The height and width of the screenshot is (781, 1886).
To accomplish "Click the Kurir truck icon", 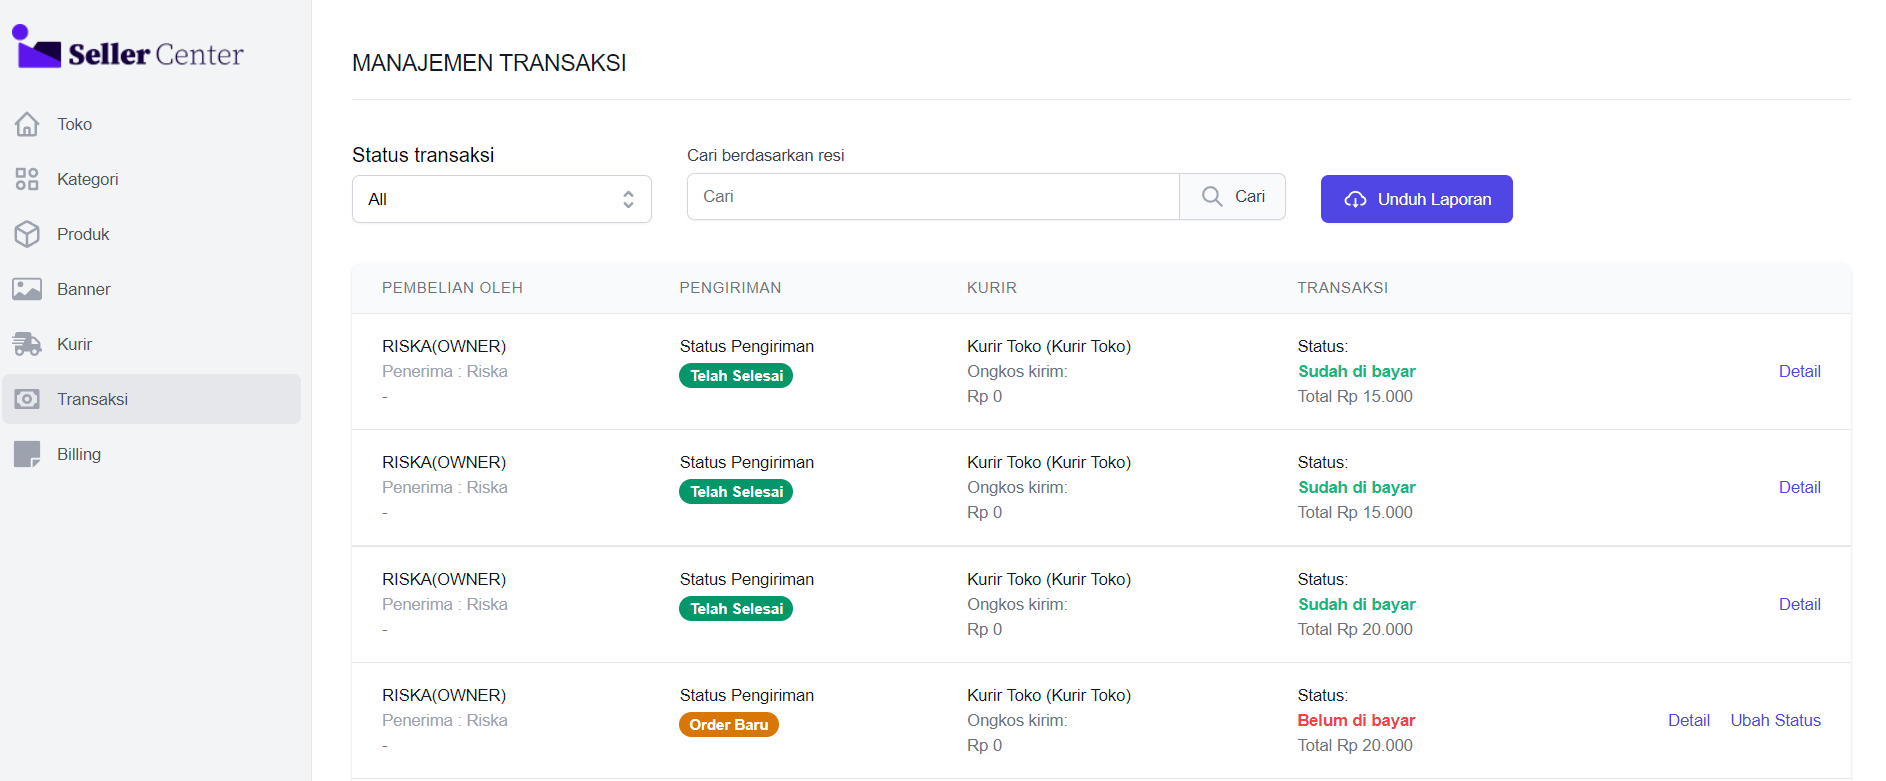I will coord(27,344).
